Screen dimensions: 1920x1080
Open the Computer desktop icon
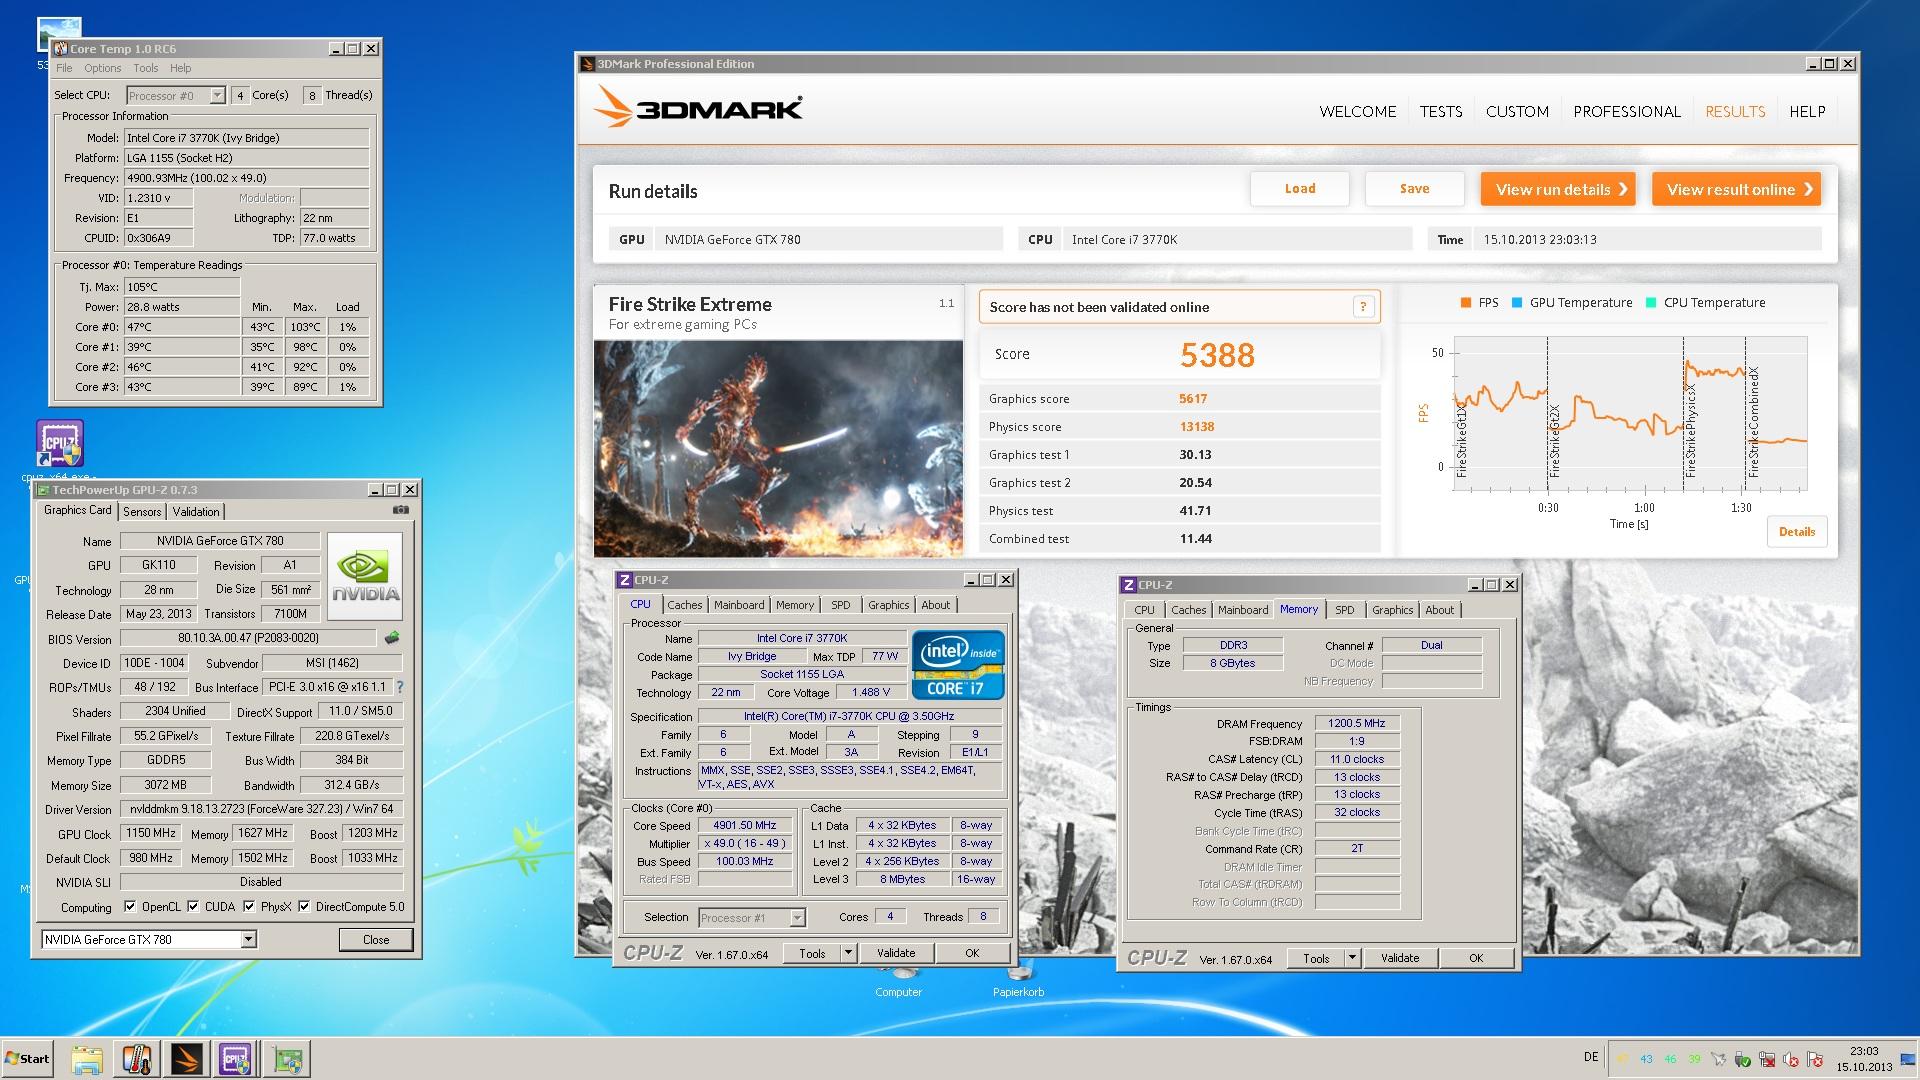(898, 982)
